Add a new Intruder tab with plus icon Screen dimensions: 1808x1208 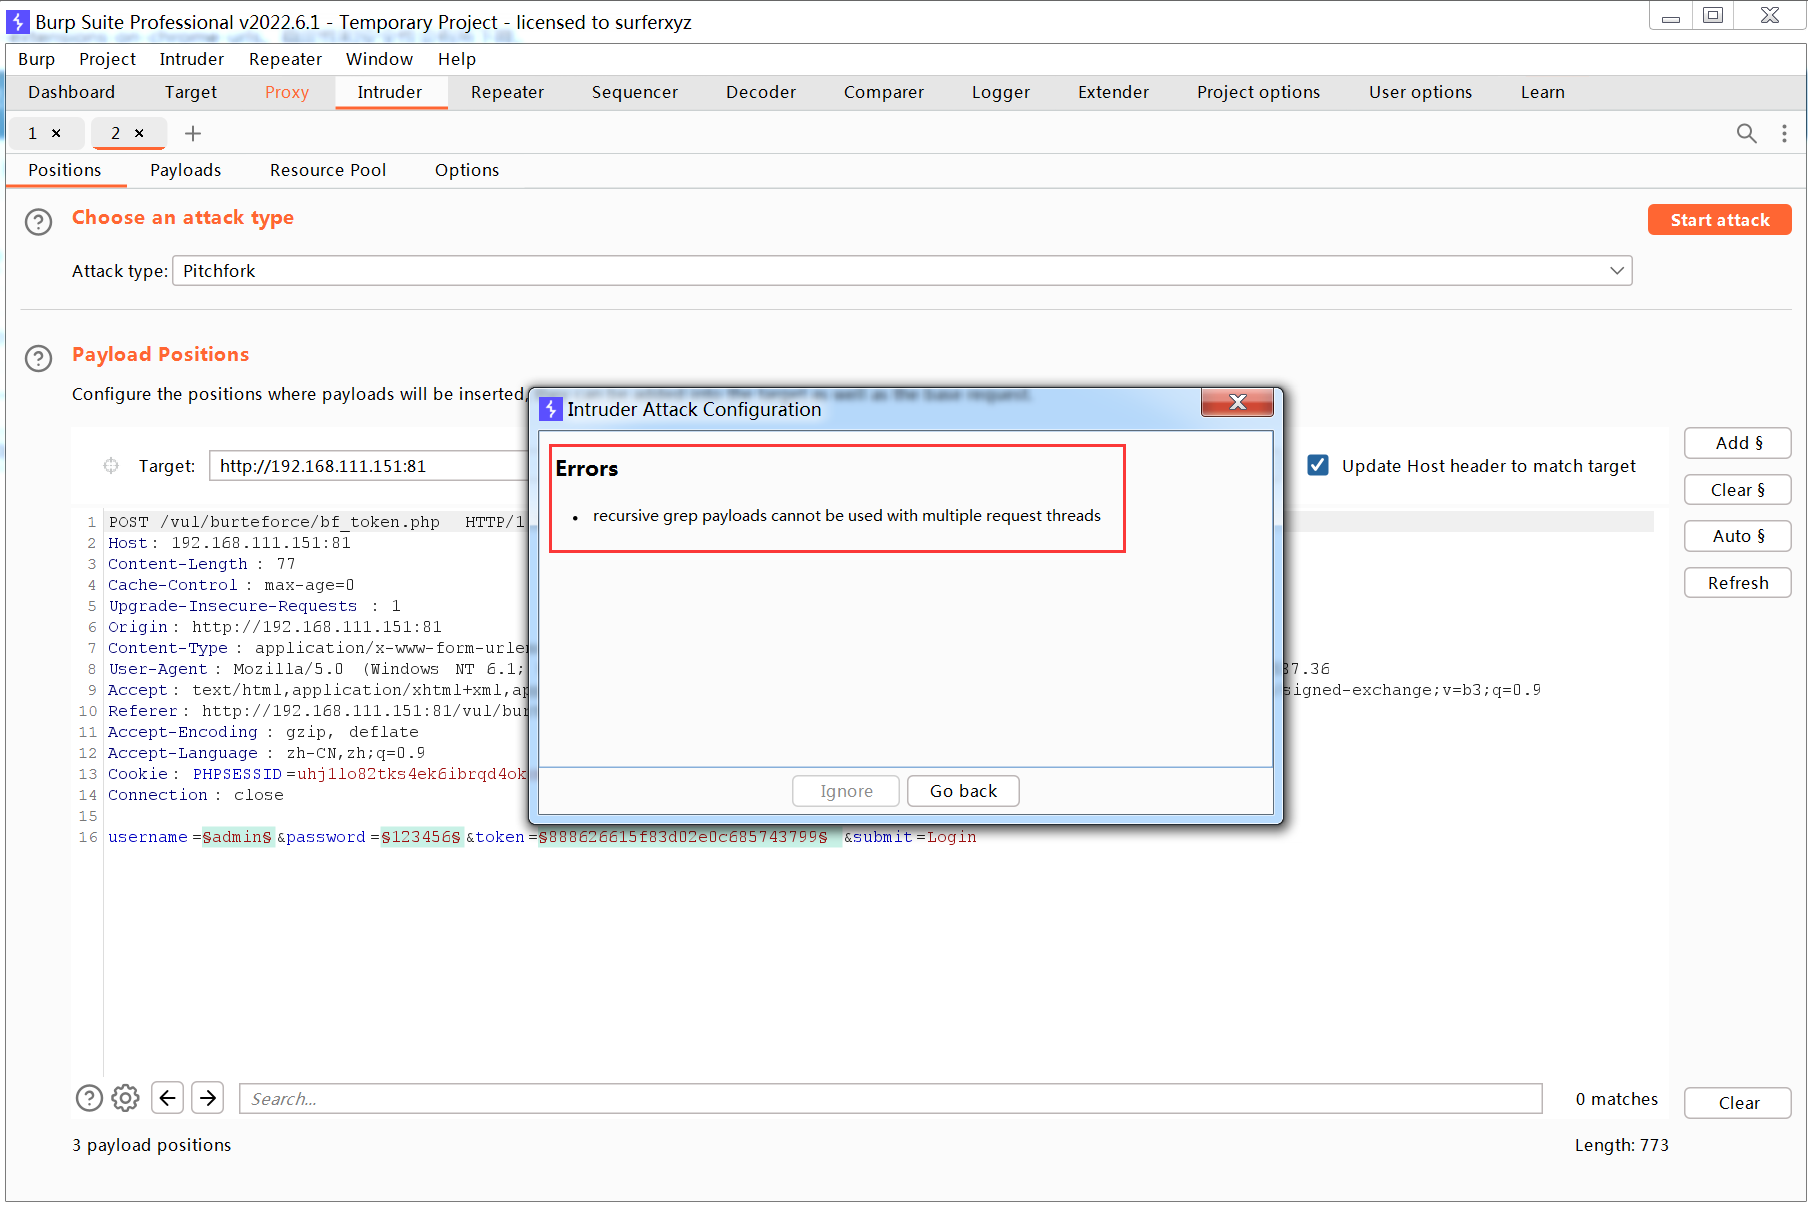[193, 133]
